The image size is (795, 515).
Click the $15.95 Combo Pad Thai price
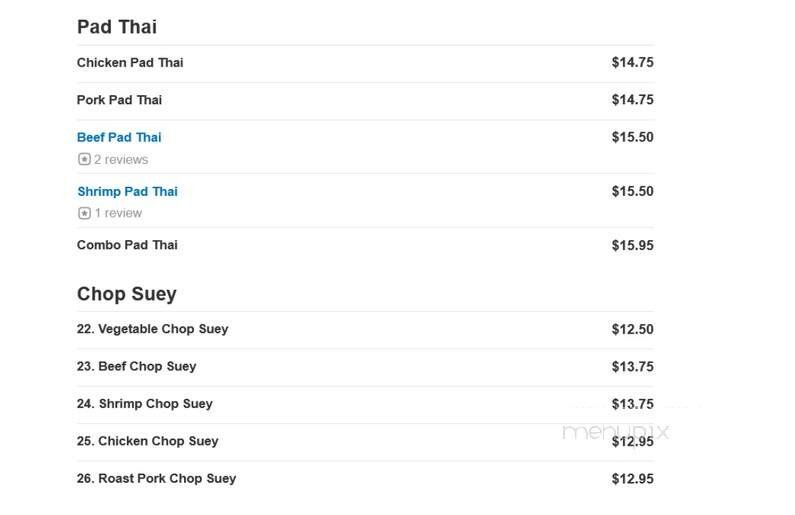[632, 245]
